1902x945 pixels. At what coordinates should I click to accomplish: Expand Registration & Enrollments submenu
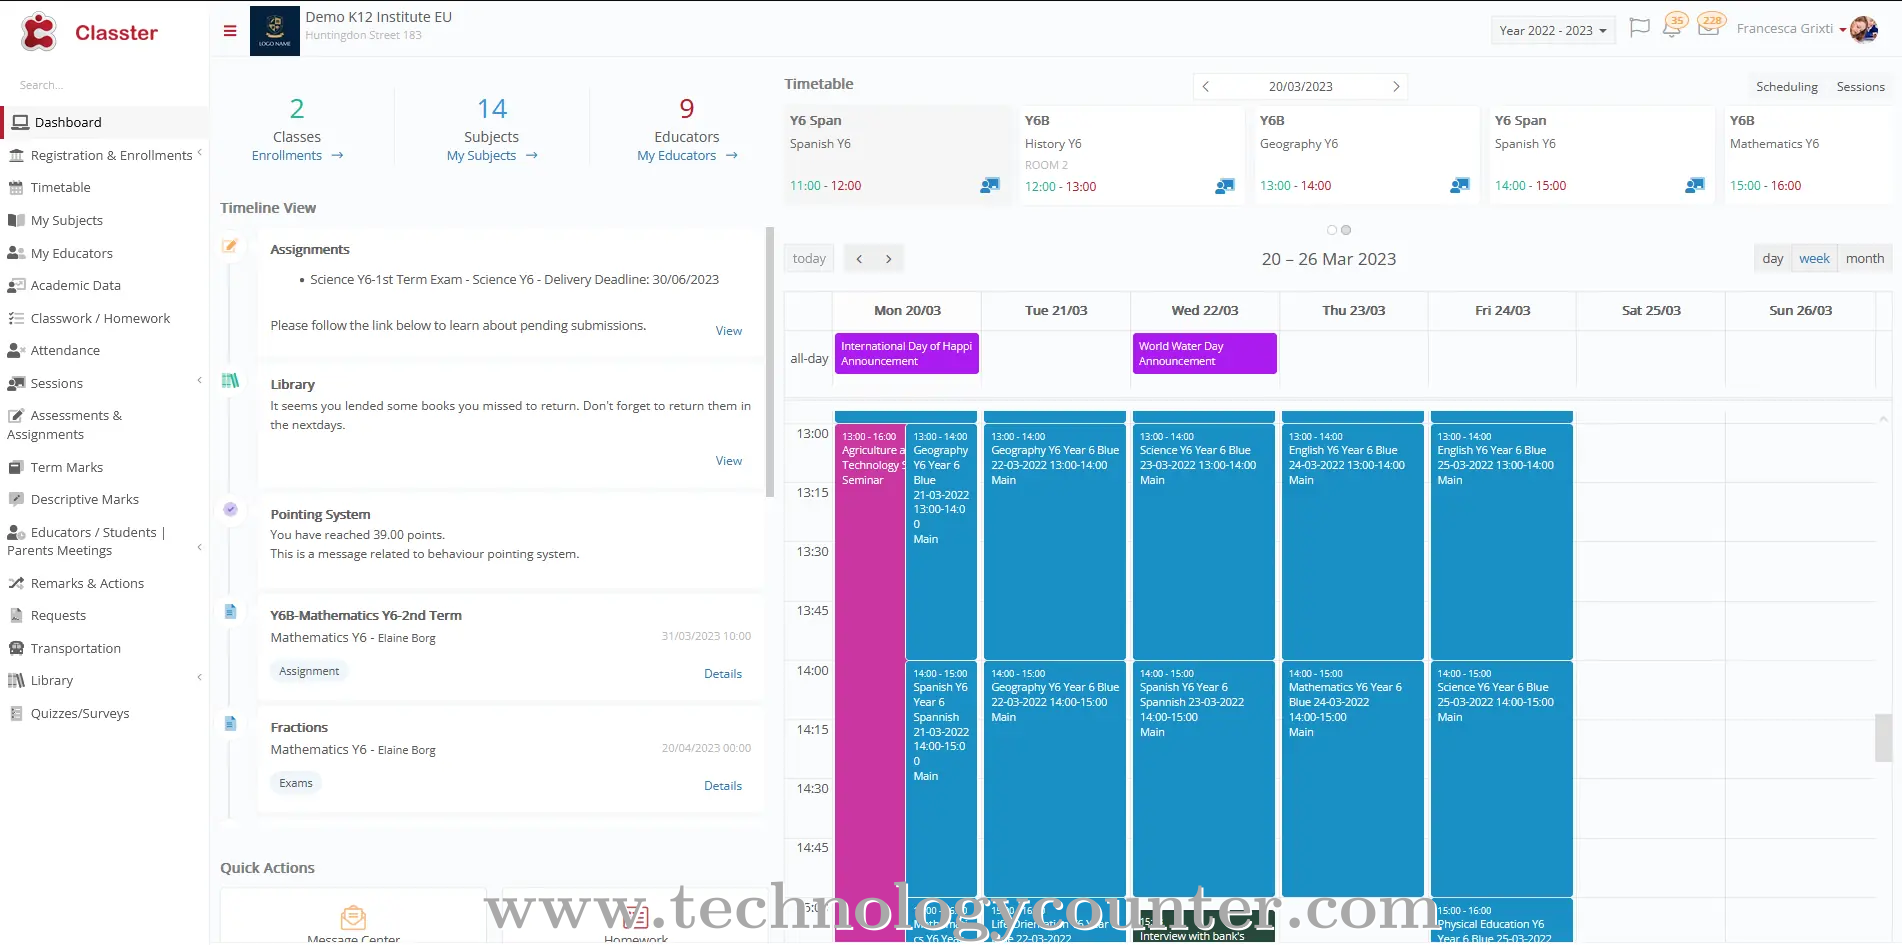click(200, 153)
